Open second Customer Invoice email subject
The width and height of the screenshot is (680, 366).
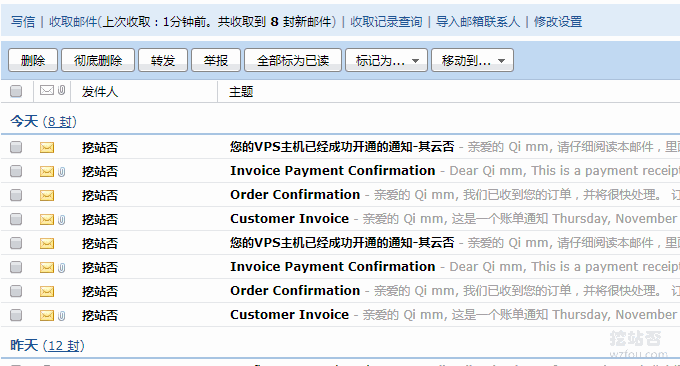289,314
